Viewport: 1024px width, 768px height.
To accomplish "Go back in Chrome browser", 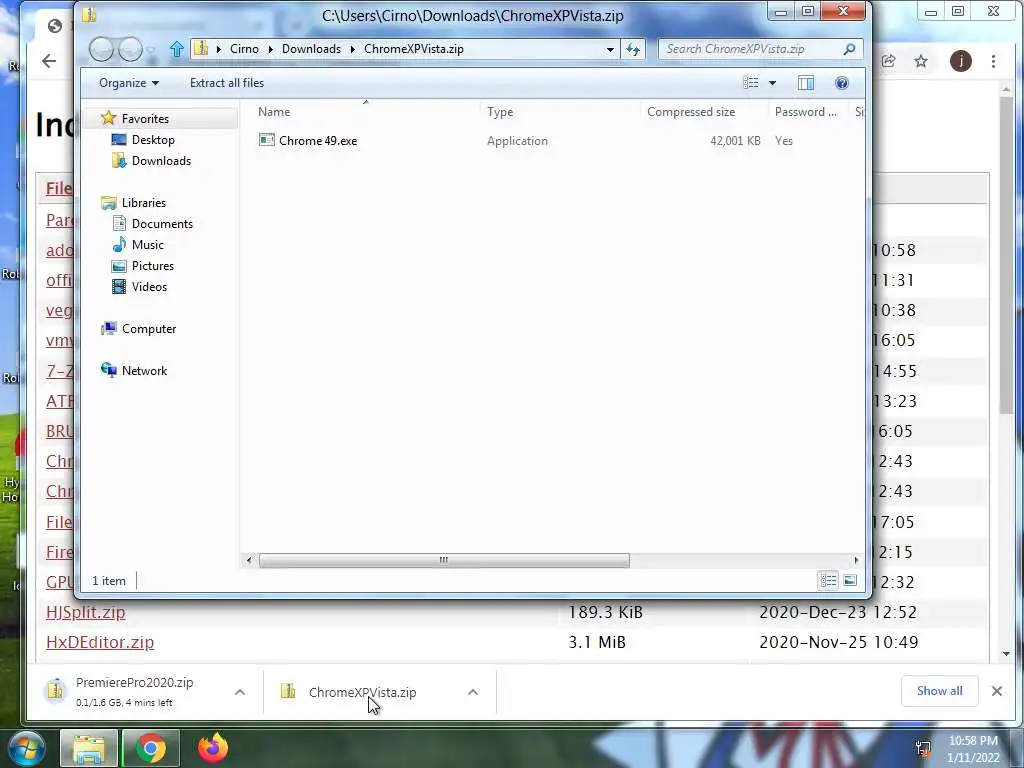I will pyautogui.click(x=49, y=61).
